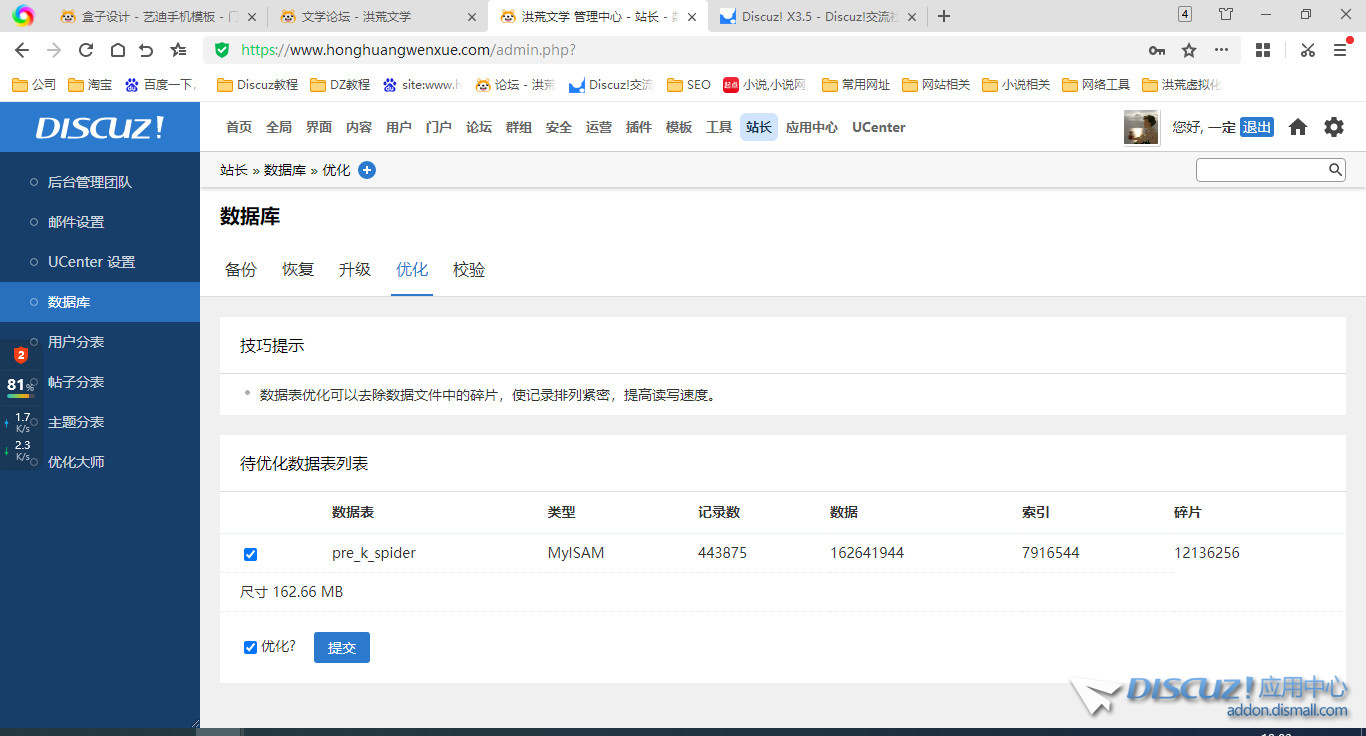Open the 论坛 section in top navigation
The image size is (1366, 736).
478,127
